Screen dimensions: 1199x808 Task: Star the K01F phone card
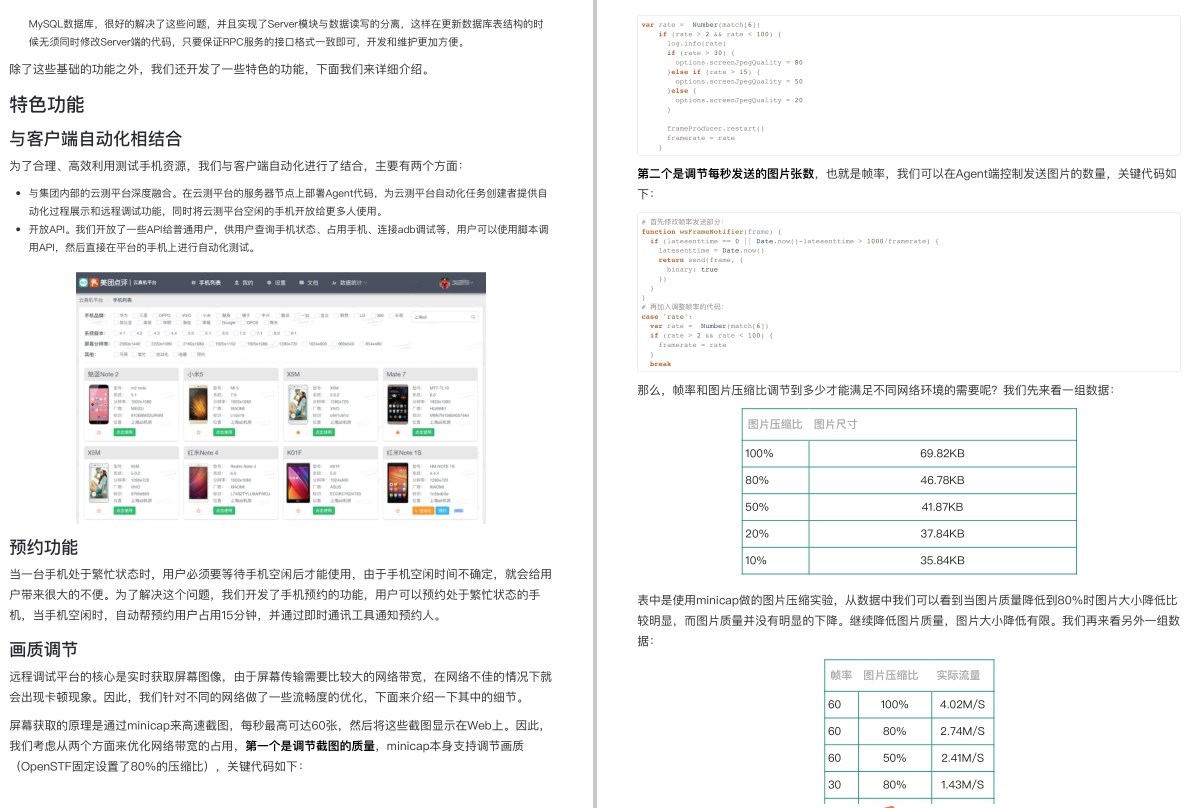pyautogui.click(x=298, y=511)
